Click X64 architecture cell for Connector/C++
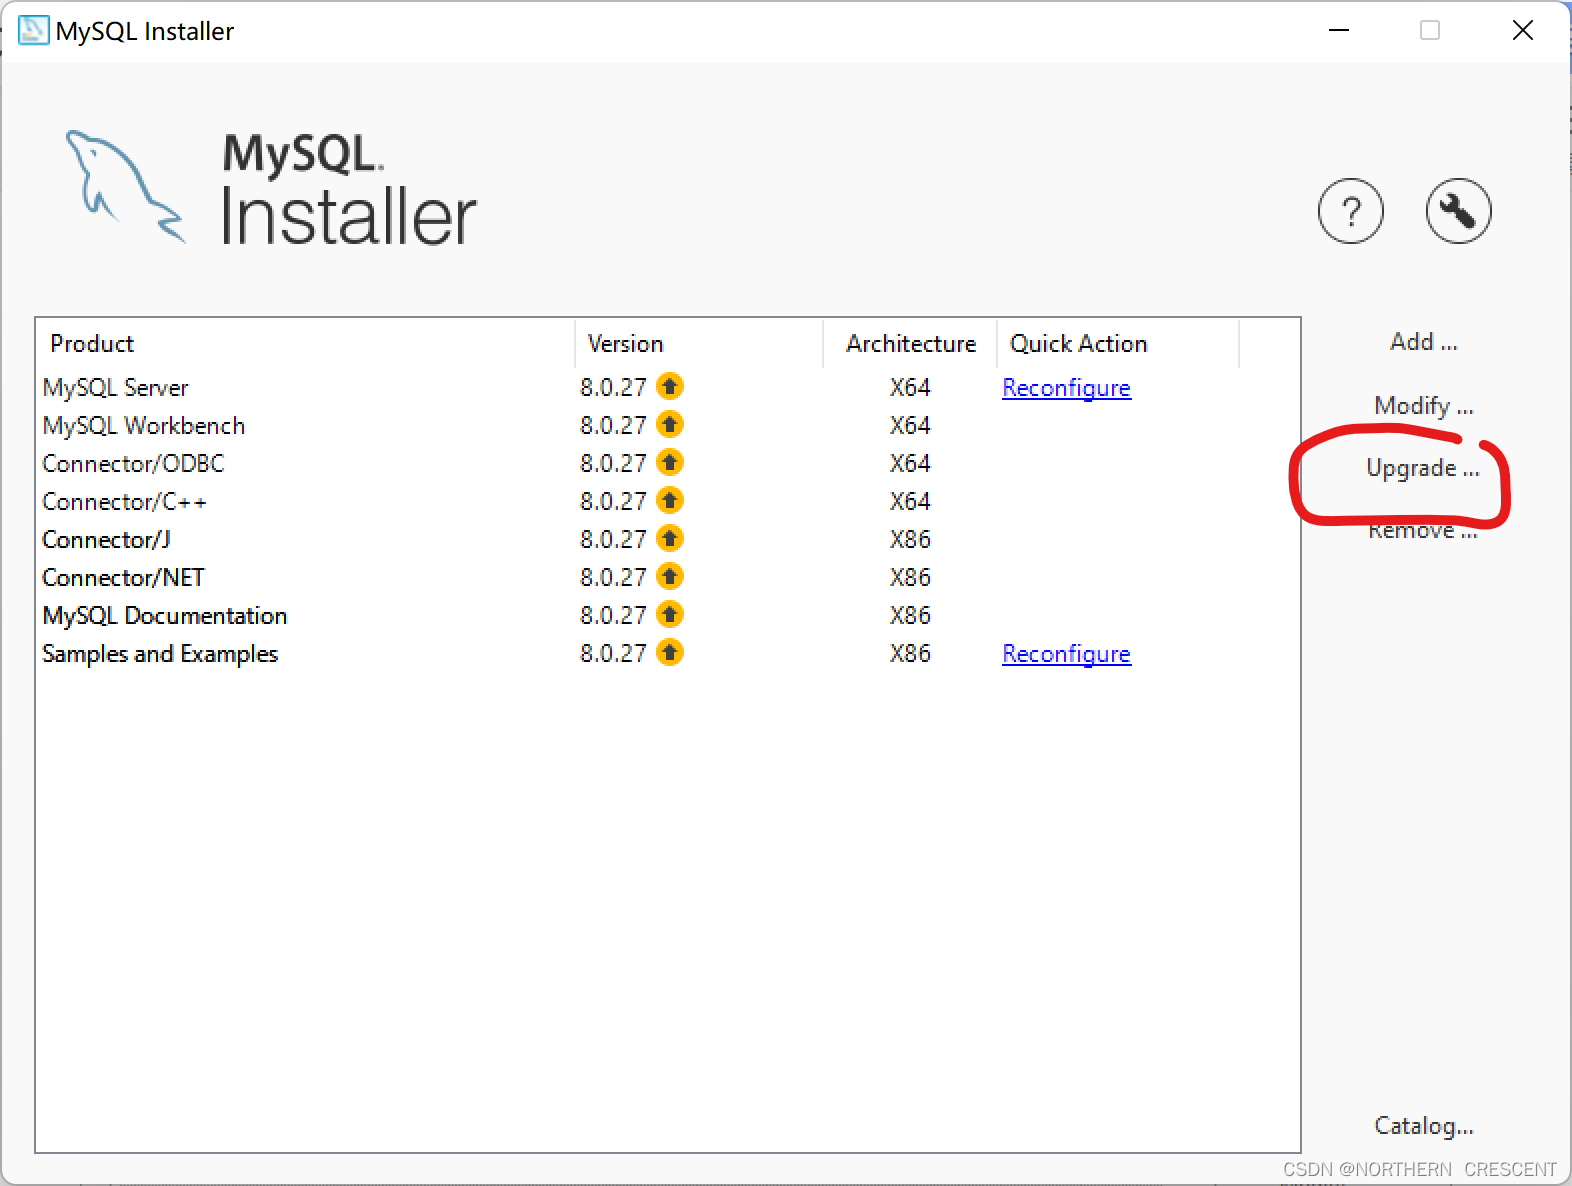1572x1186 pixels. click(x=910, y=501)
